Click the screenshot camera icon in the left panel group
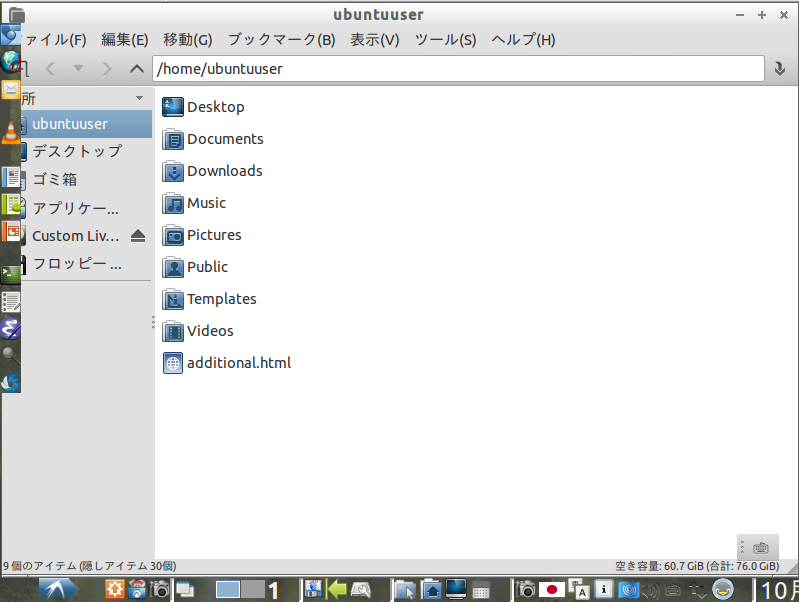799x602 pixels. coord(161,590)
